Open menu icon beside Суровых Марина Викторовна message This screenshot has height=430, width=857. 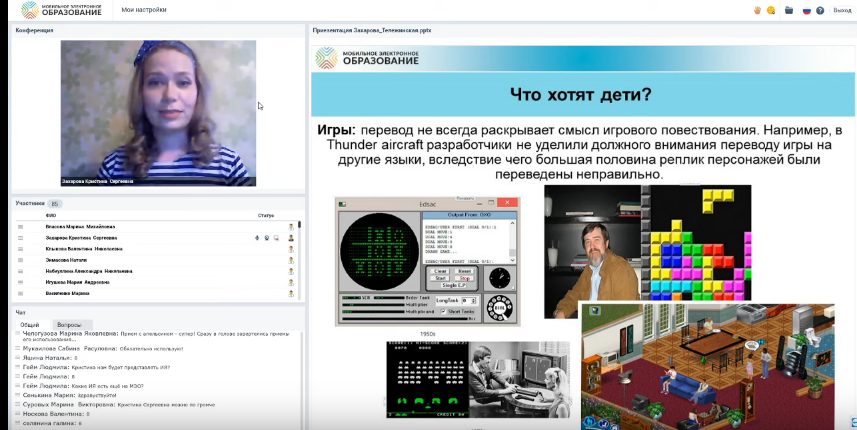coord(18,405)
